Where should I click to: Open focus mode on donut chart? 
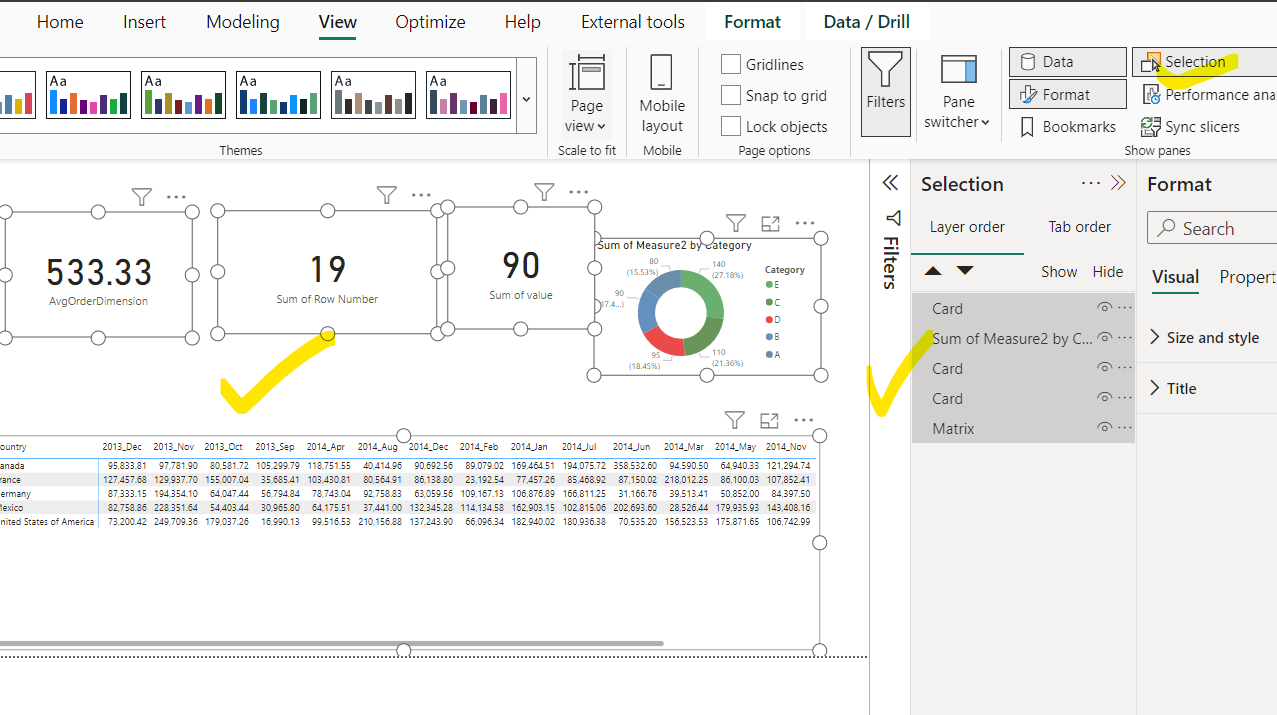click(770, 223)
